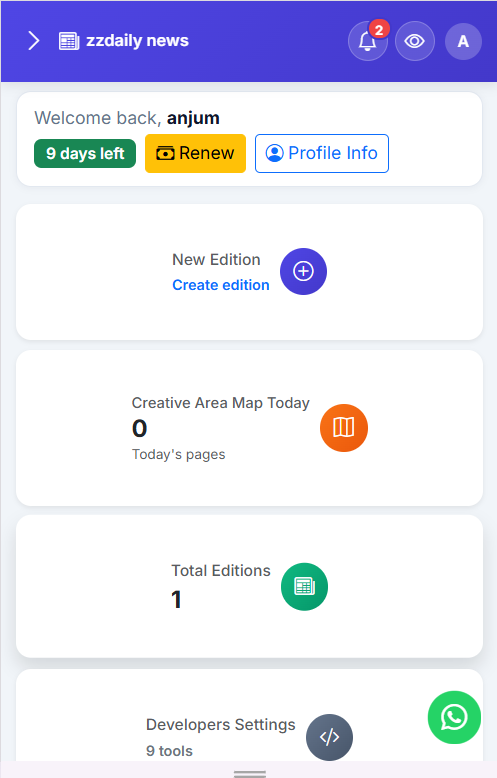The width and height of the screenshot is (497, 778).
Task: Click the Total Editions label
Action: click(x=221, y=571)
